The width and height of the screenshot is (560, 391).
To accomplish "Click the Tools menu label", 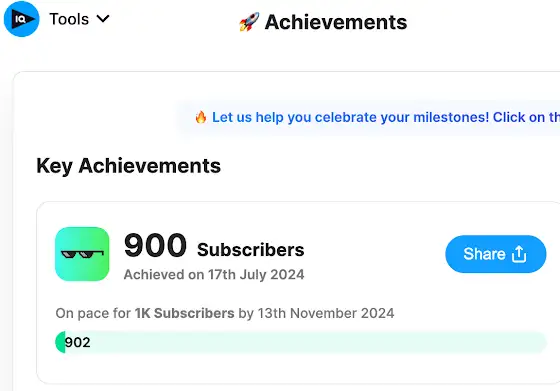I will click(69, 19).
